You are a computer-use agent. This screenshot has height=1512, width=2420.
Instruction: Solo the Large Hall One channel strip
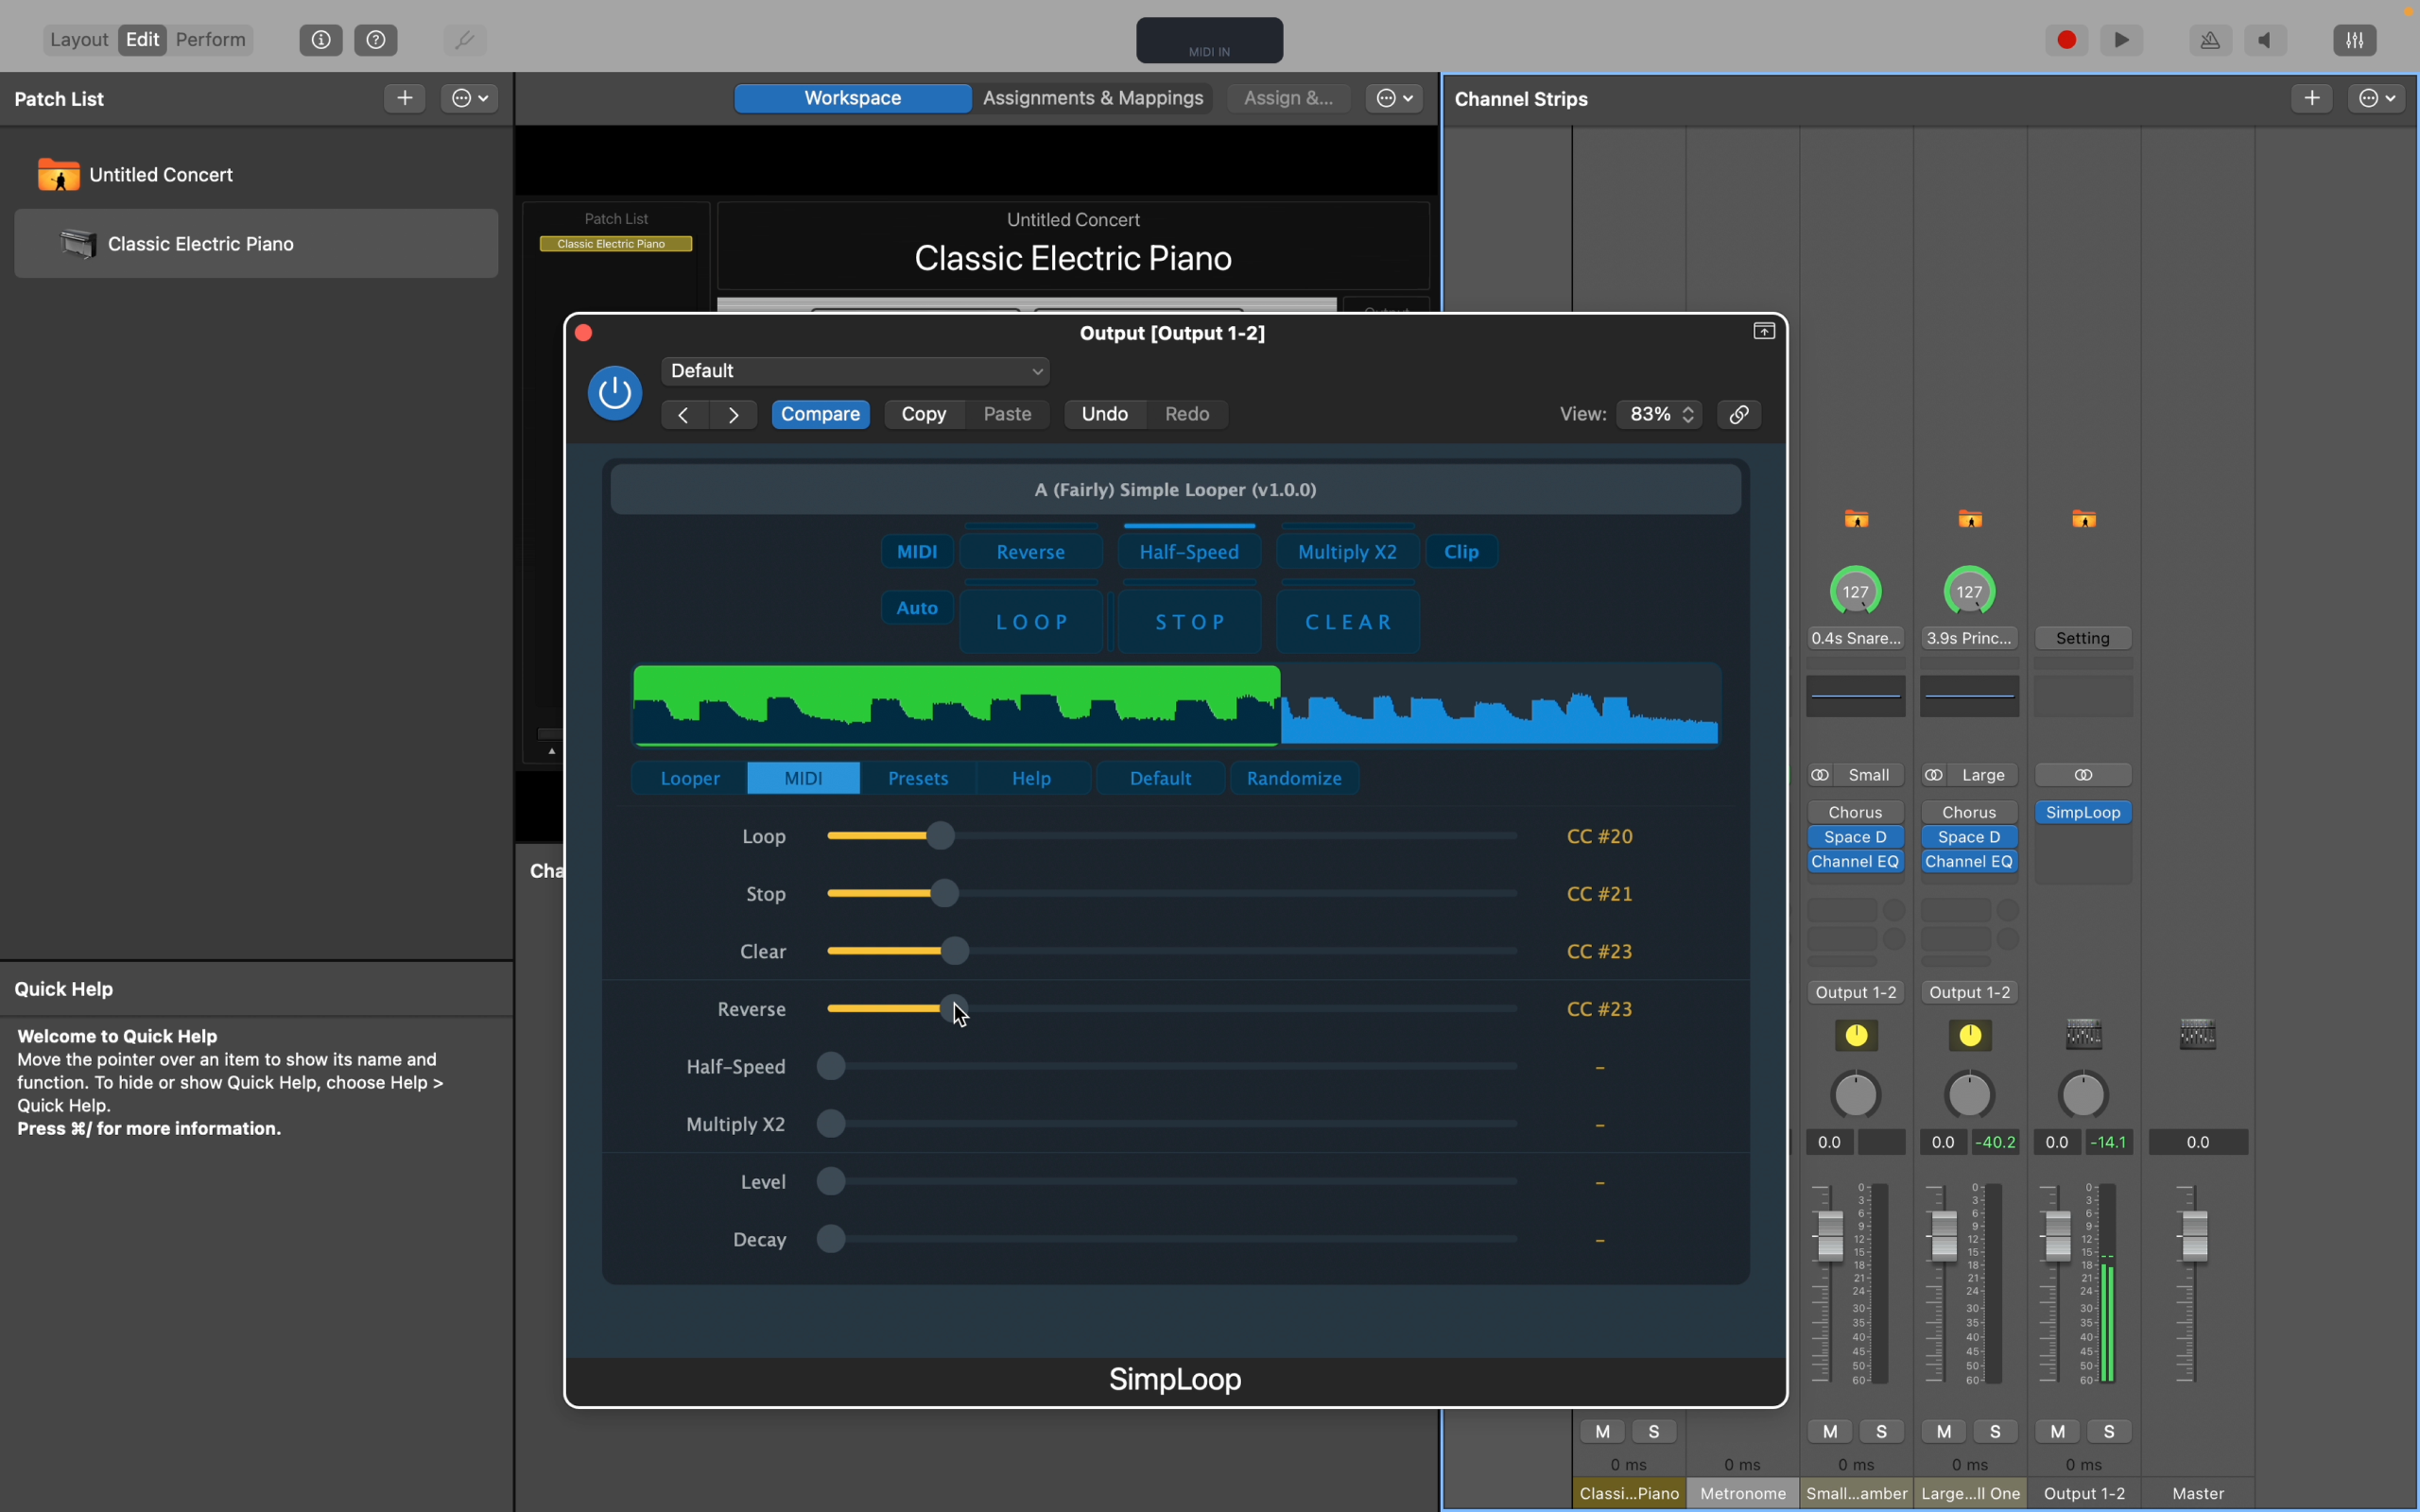click(1996, 1432)
